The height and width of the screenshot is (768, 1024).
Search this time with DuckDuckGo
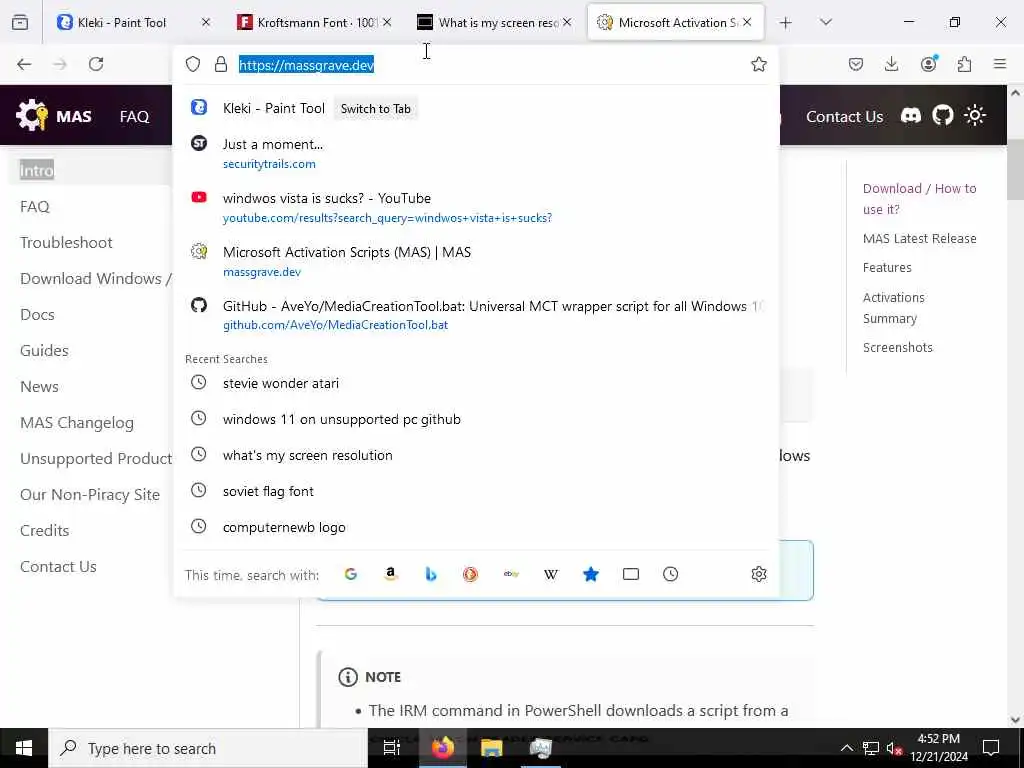click(470, 574)
